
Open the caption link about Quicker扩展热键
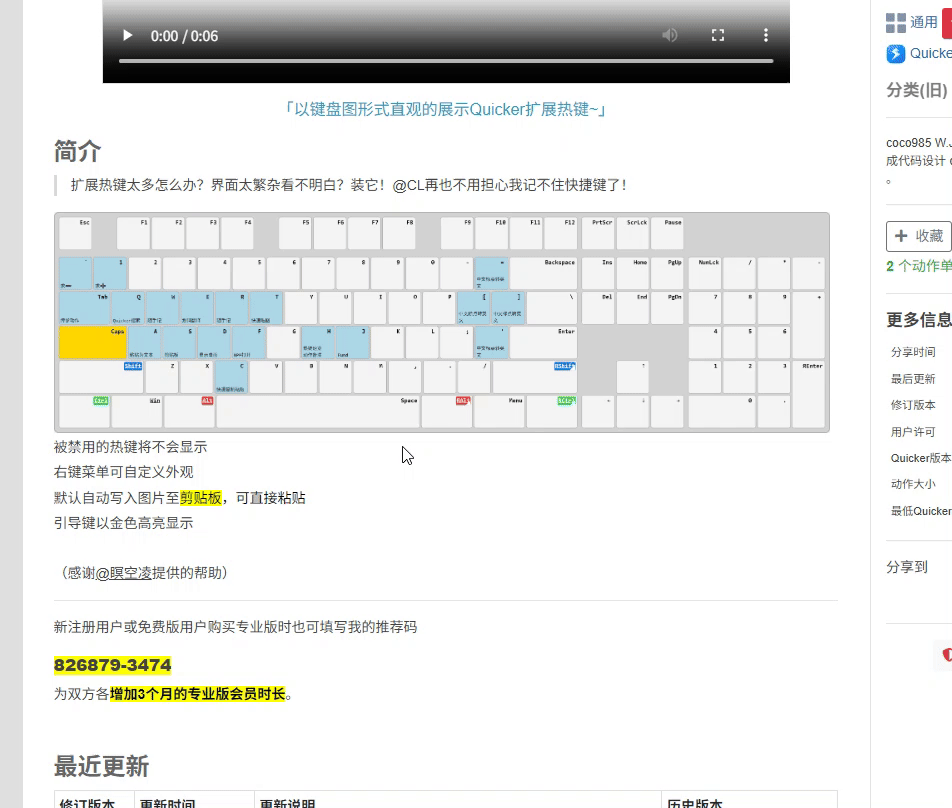446,109
